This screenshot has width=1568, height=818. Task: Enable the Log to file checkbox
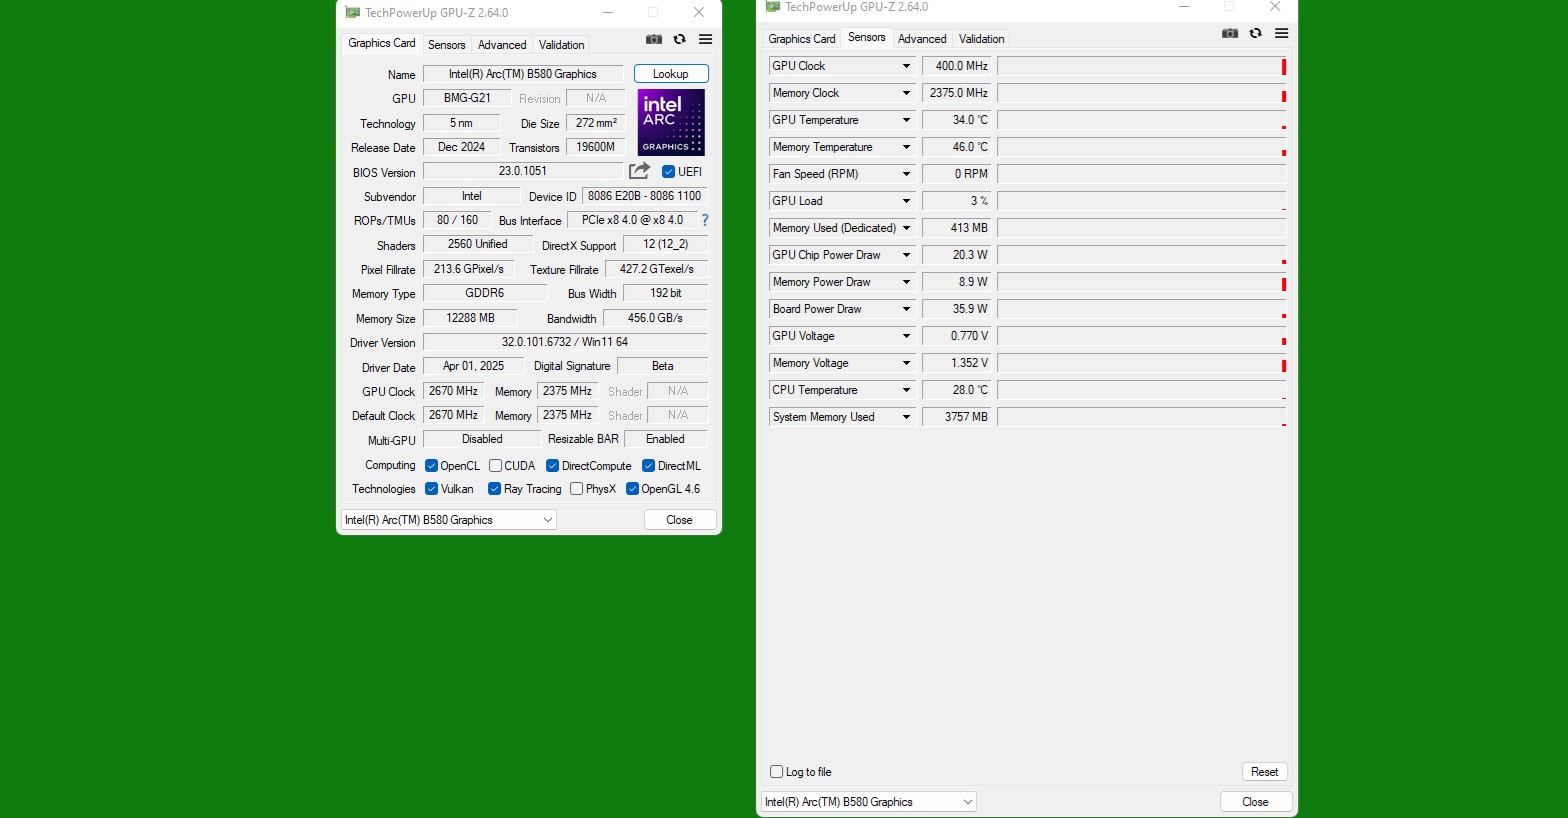[777, 772]
